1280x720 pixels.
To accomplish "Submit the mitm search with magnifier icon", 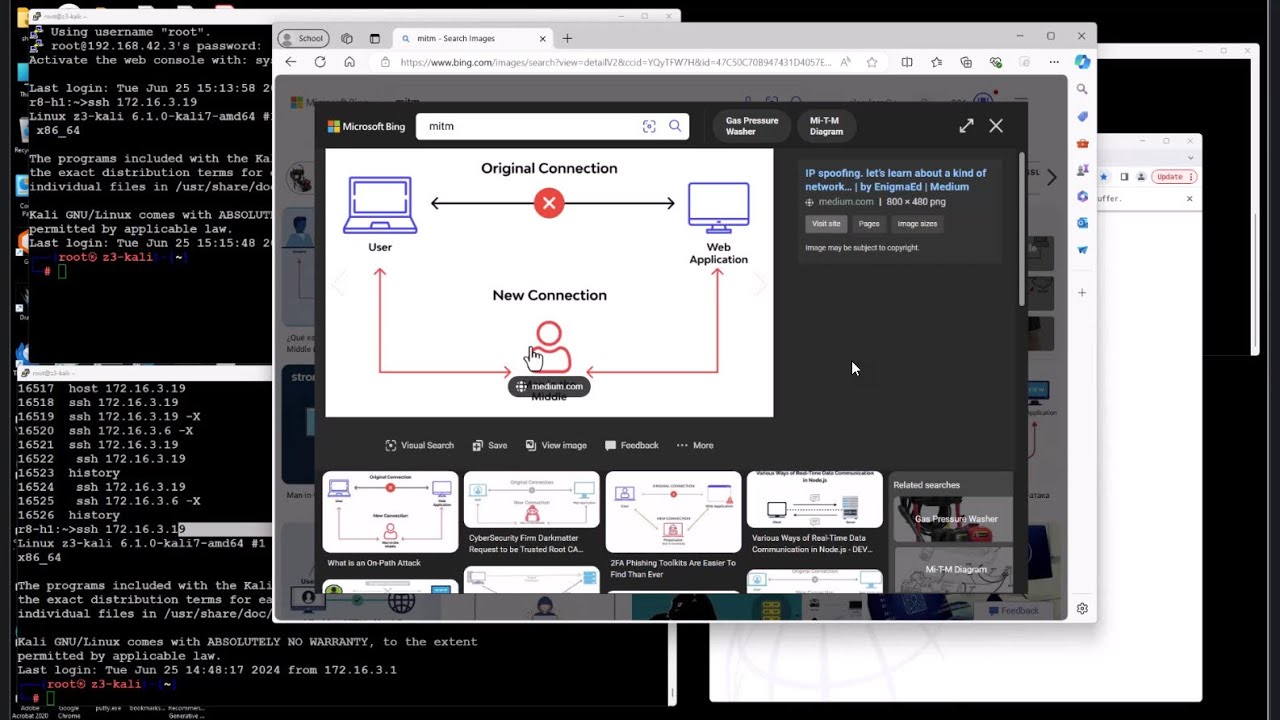I will click(675, 126).
